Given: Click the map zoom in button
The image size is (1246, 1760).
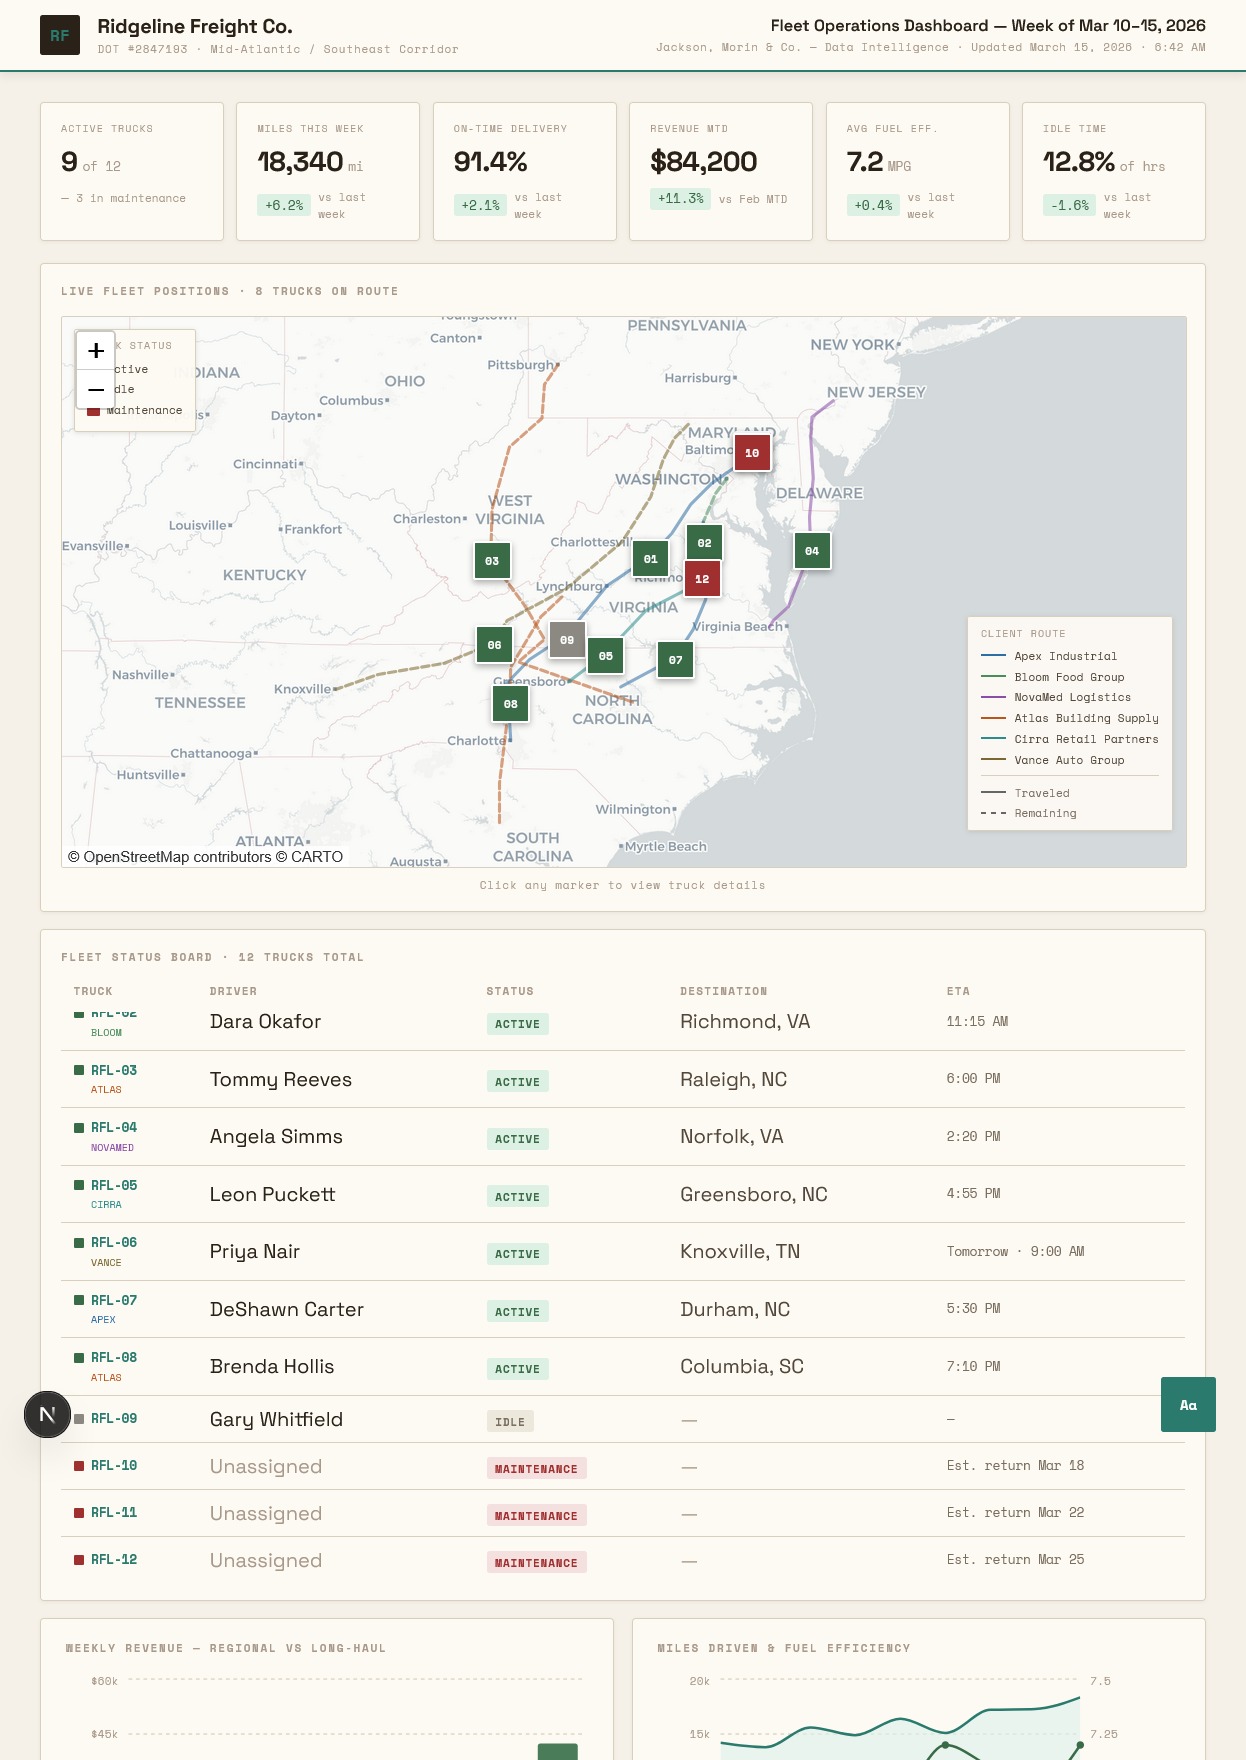Looking at the screenshot, I should (96, 351).
